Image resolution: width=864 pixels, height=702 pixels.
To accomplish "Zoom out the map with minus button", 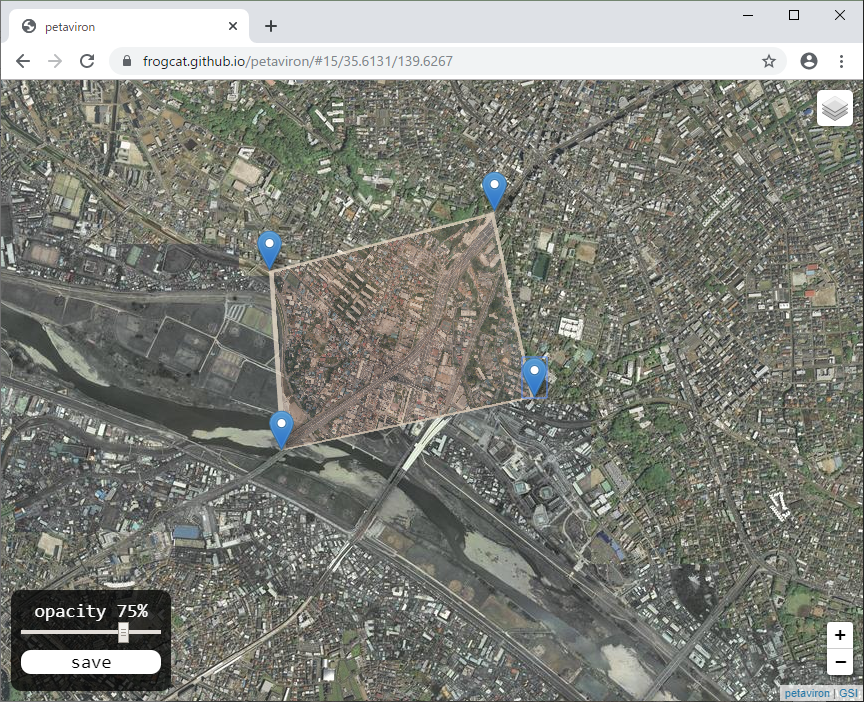I will [x=840, y=662].
